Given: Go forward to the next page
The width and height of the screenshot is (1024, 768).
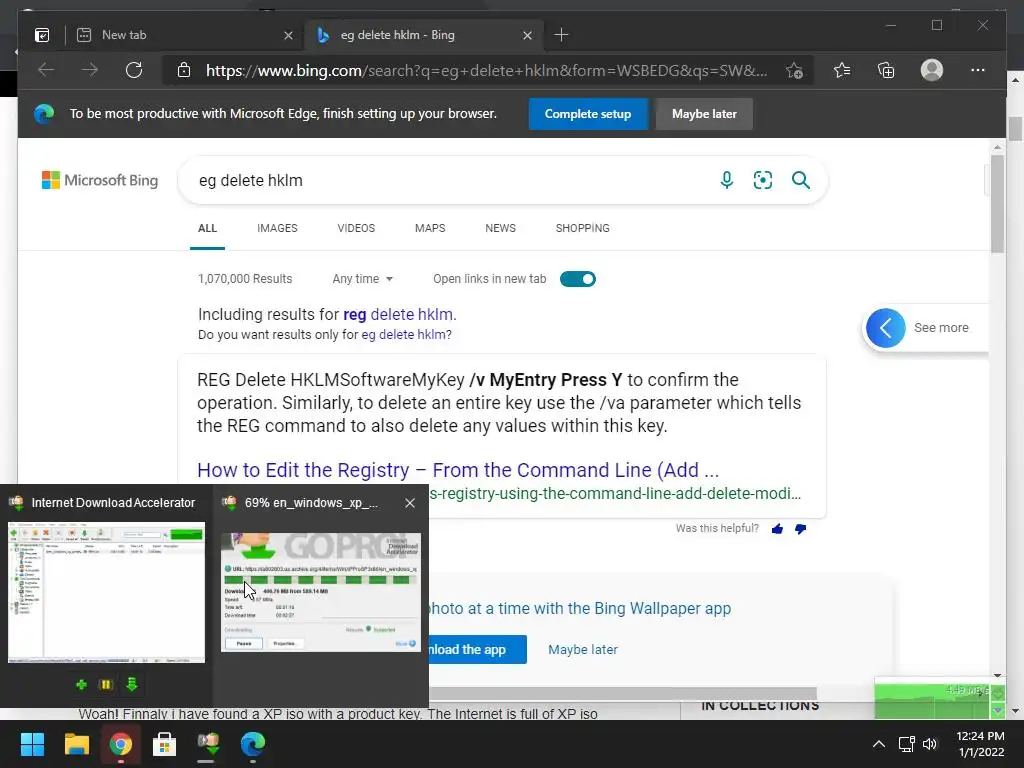Looking at the screenshot, I should click(x=90, y=70).
